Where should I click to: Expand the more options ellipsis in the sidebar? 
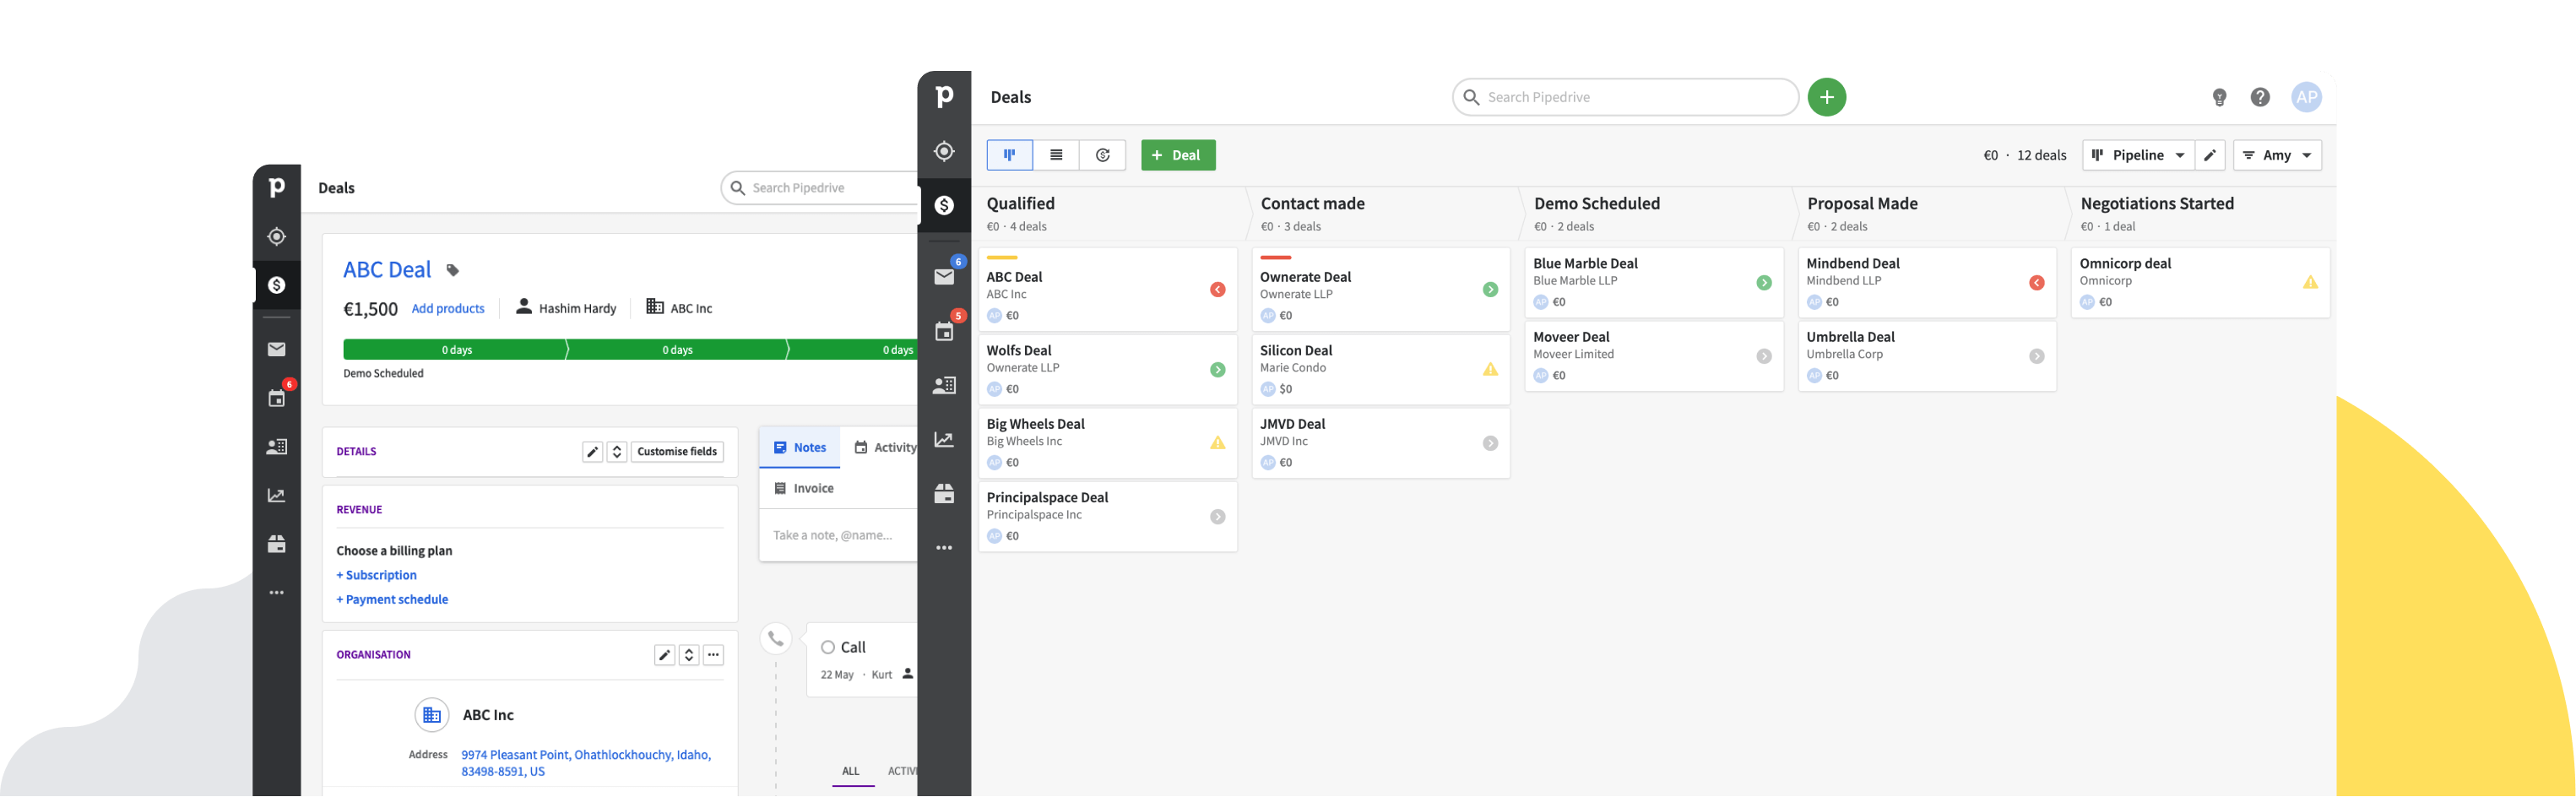coord(944,547)
